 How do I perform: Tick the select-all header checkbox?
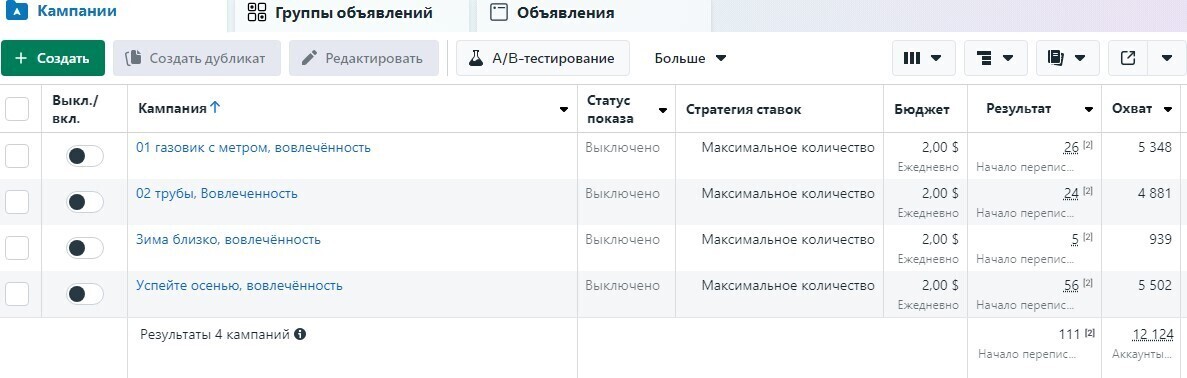pos(17,109)
